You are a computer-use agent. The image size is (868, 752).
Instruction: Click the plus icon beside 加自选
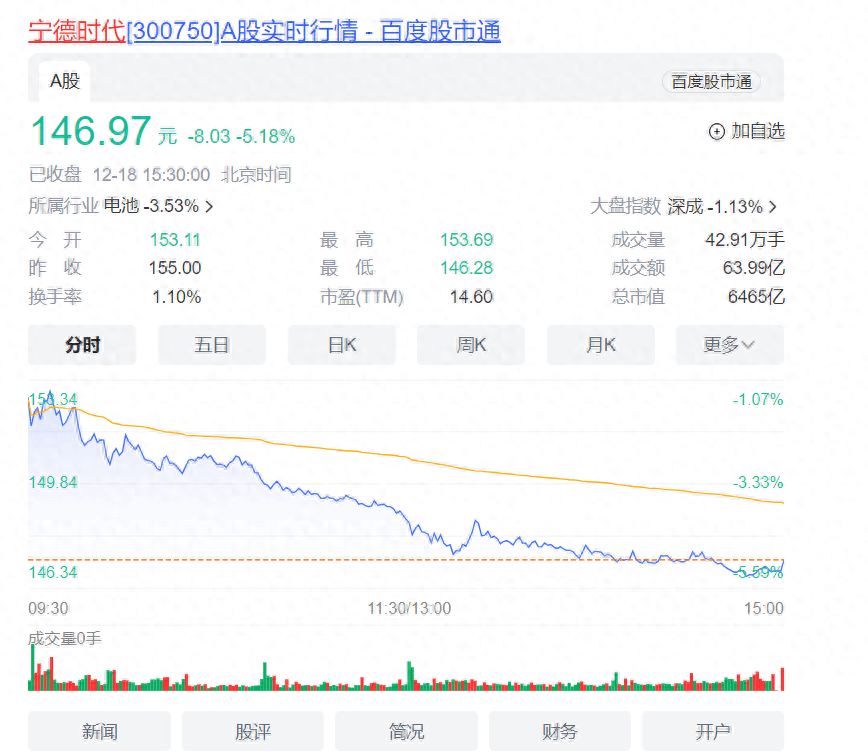[x=716, y=132]
